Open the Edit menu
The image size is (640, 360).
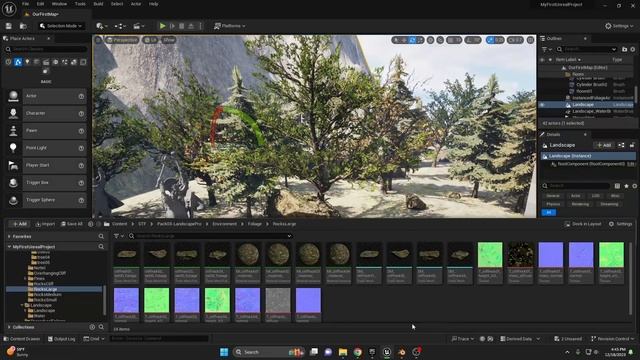(x=40, y=4)
